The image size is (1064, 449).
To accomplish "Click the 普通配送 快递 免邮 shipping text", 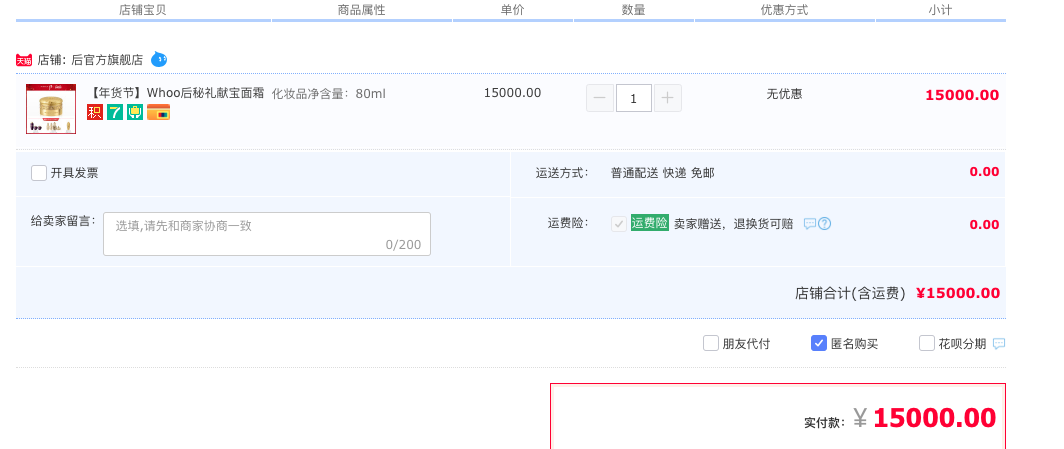I will tap(662, 173).
